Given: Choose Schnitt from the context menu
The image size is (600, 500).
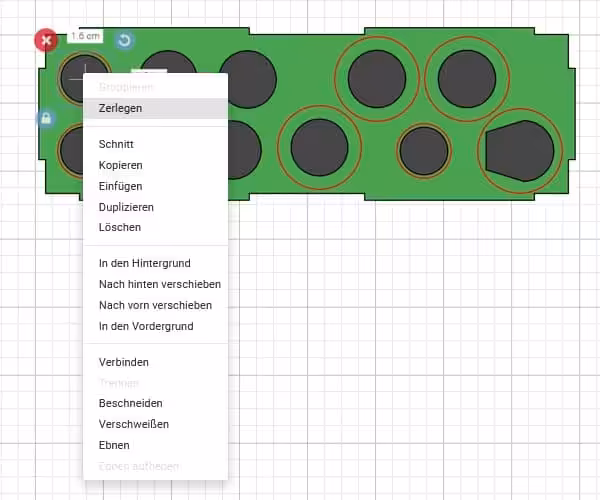Looking at the screenshot, I should (116, 144).
